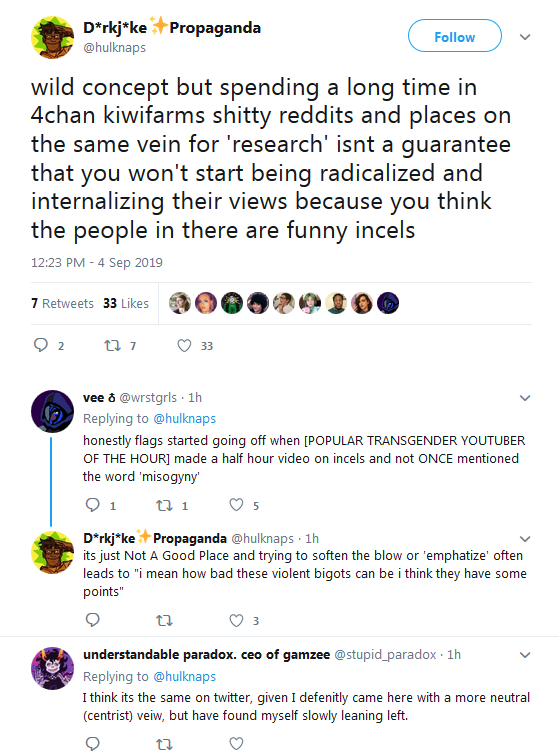Retweet vee's reply about misogyny
The image size is (559, 754).
click(165, 505)
